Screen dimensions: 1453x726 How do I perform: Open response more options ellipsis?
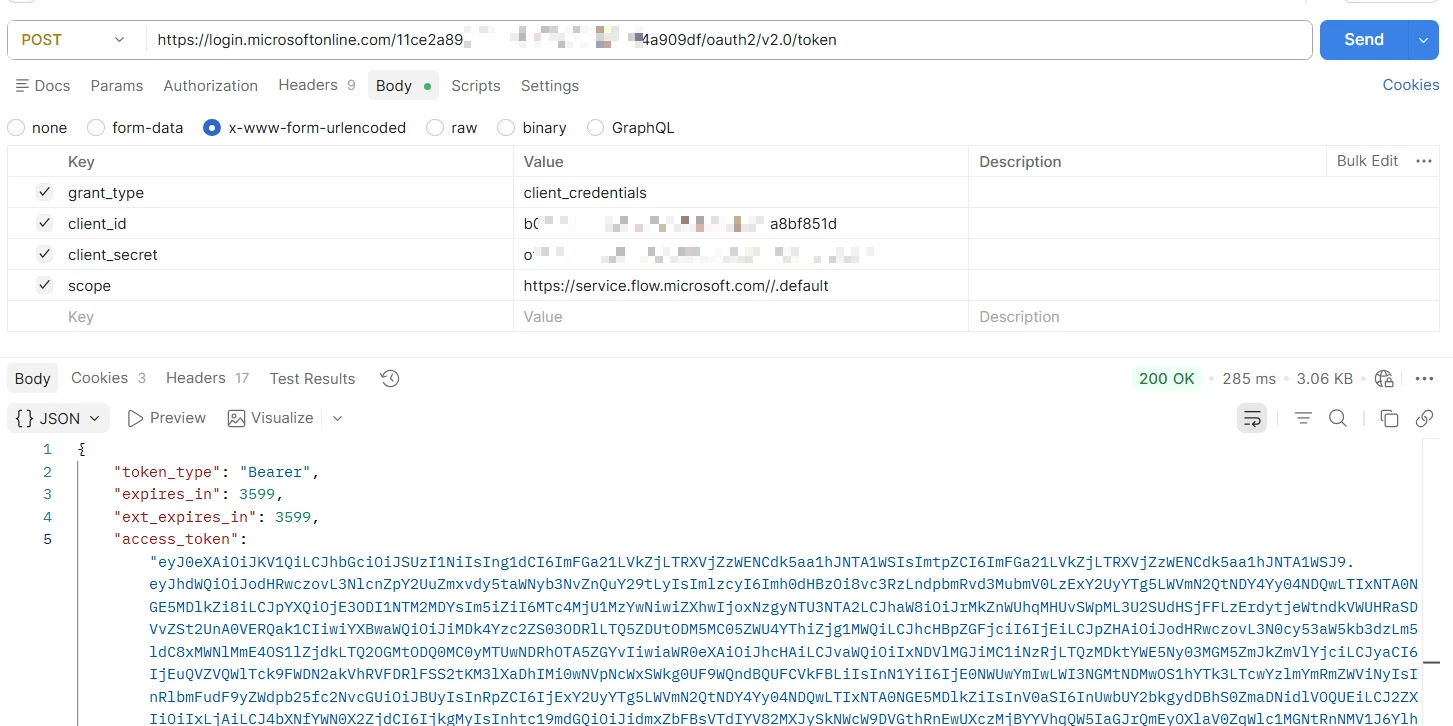click(1425, 378)
